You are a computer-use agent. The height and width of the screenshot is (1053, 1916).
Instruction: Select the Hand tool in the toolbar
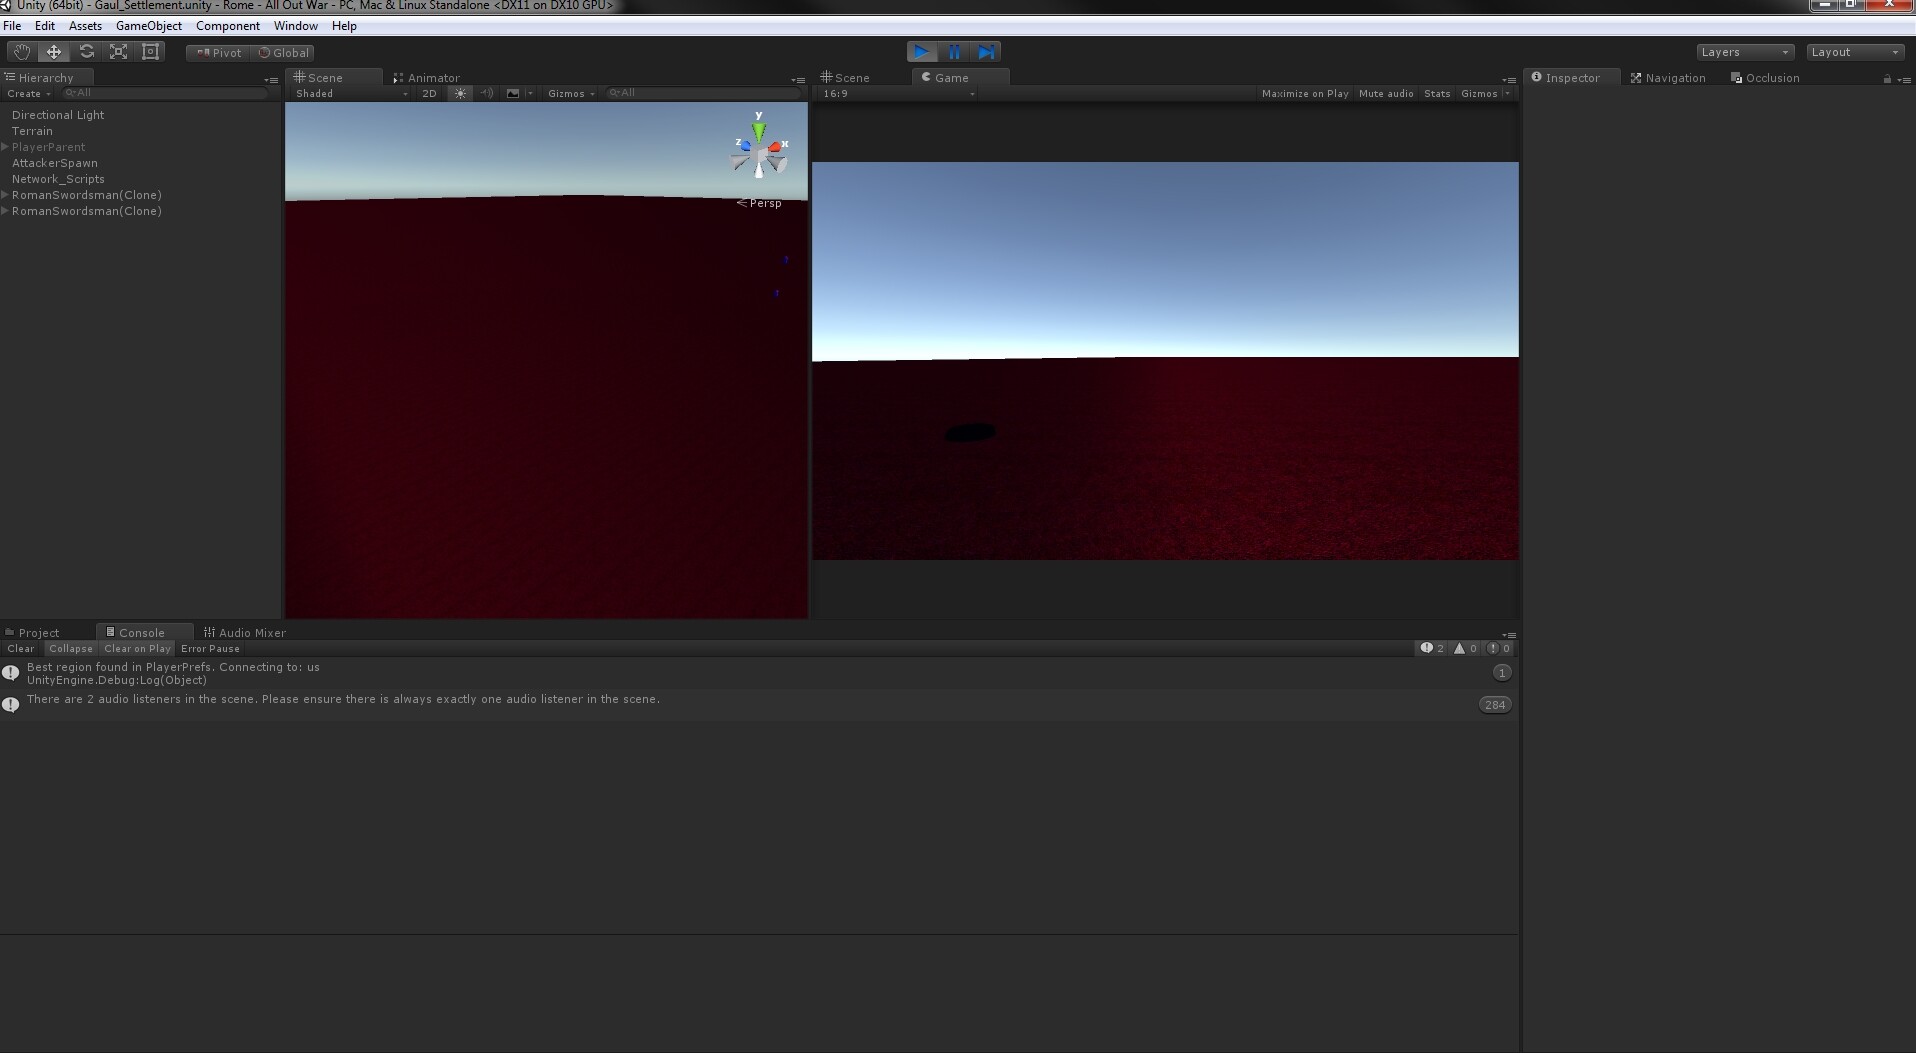point(20,51)
